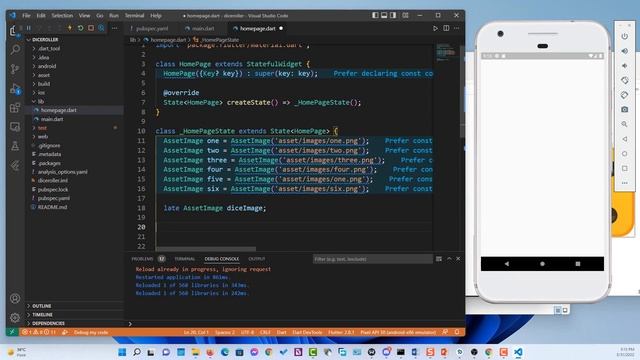640x360 pixels.
Task: Open README.md in the explorer
Action: point(52,207)
